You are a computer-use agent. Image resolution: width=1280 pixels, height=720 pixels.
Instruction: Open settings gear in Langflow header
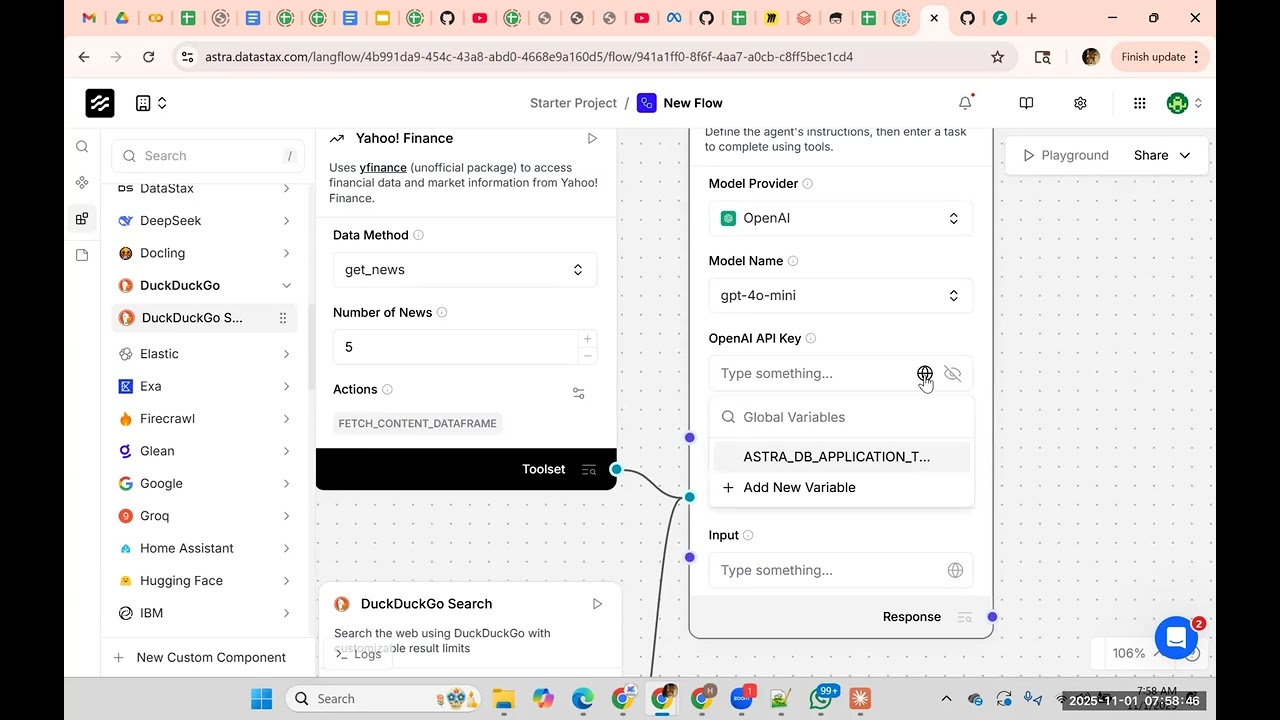(x=1080, y=103)
